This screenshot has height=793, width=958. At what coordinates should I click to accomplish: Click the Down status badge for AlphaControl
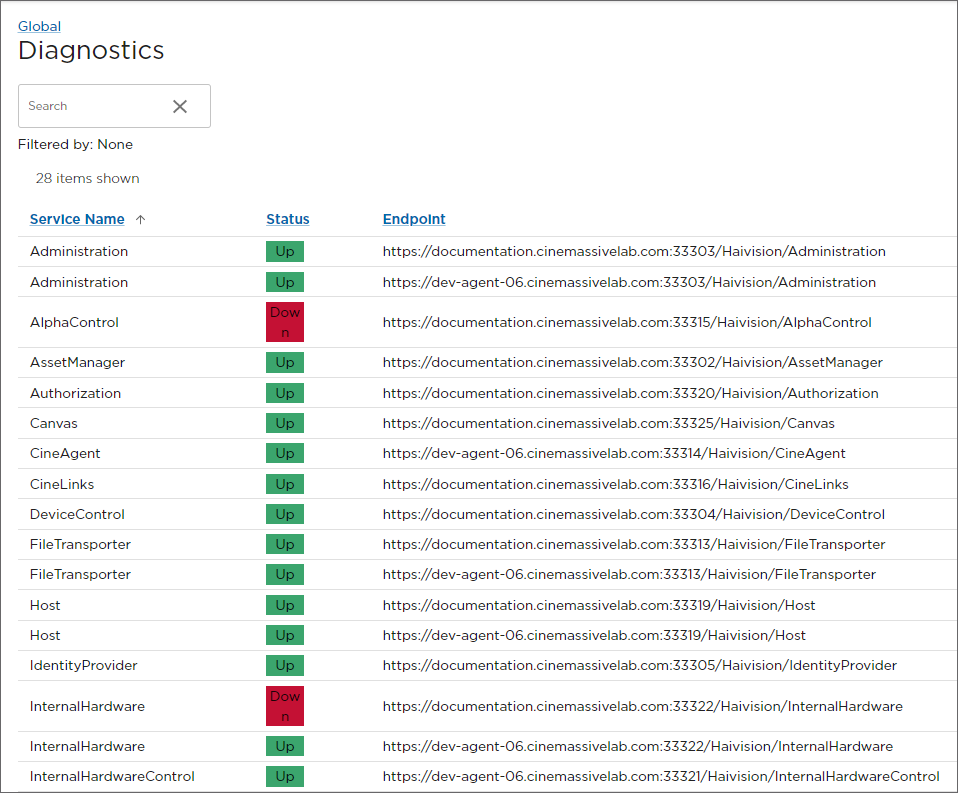(x=284, y=322)
